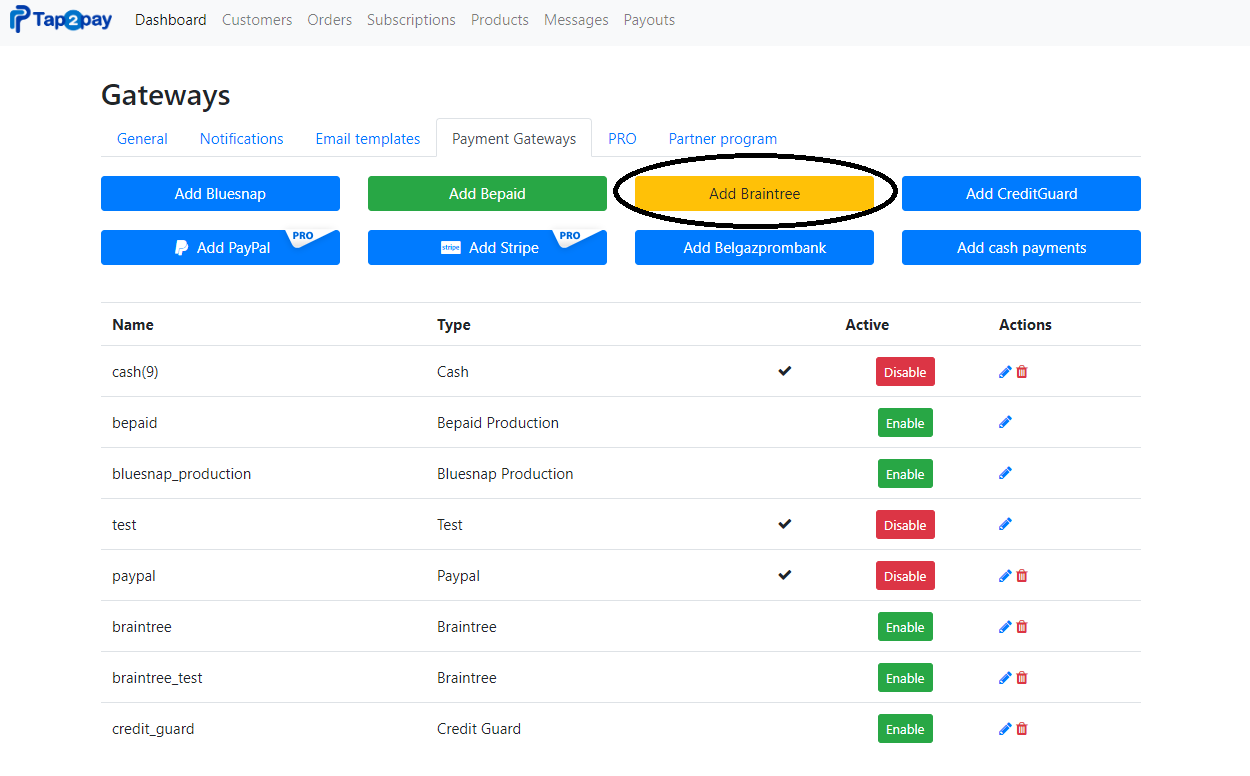Click the credit_guard name cell

(153, 729)
